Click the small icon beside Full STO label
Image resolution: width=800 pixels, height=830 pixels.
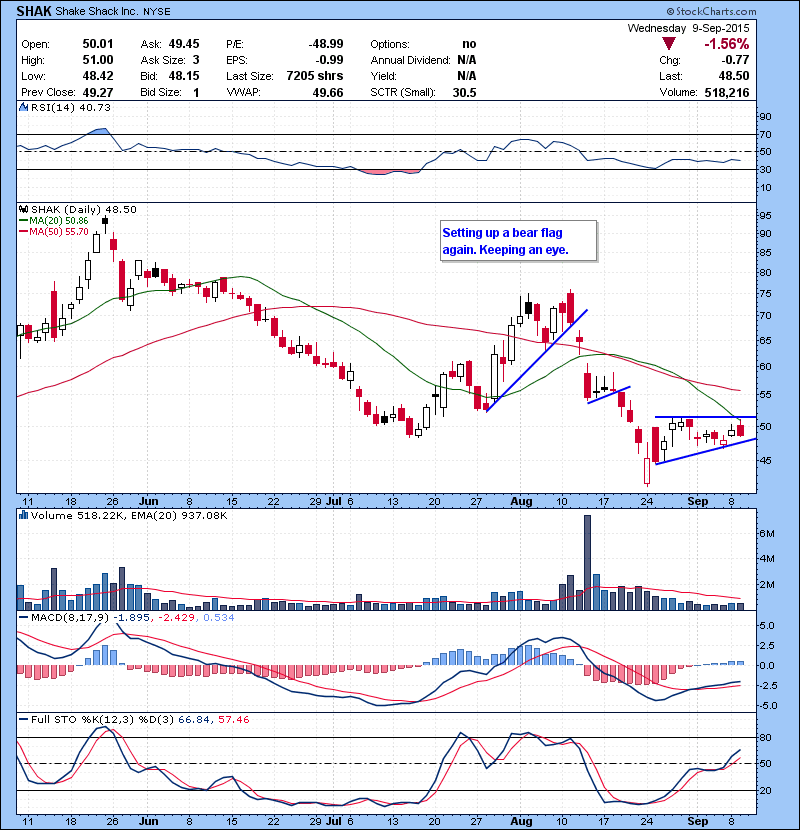tap(21, 720)
